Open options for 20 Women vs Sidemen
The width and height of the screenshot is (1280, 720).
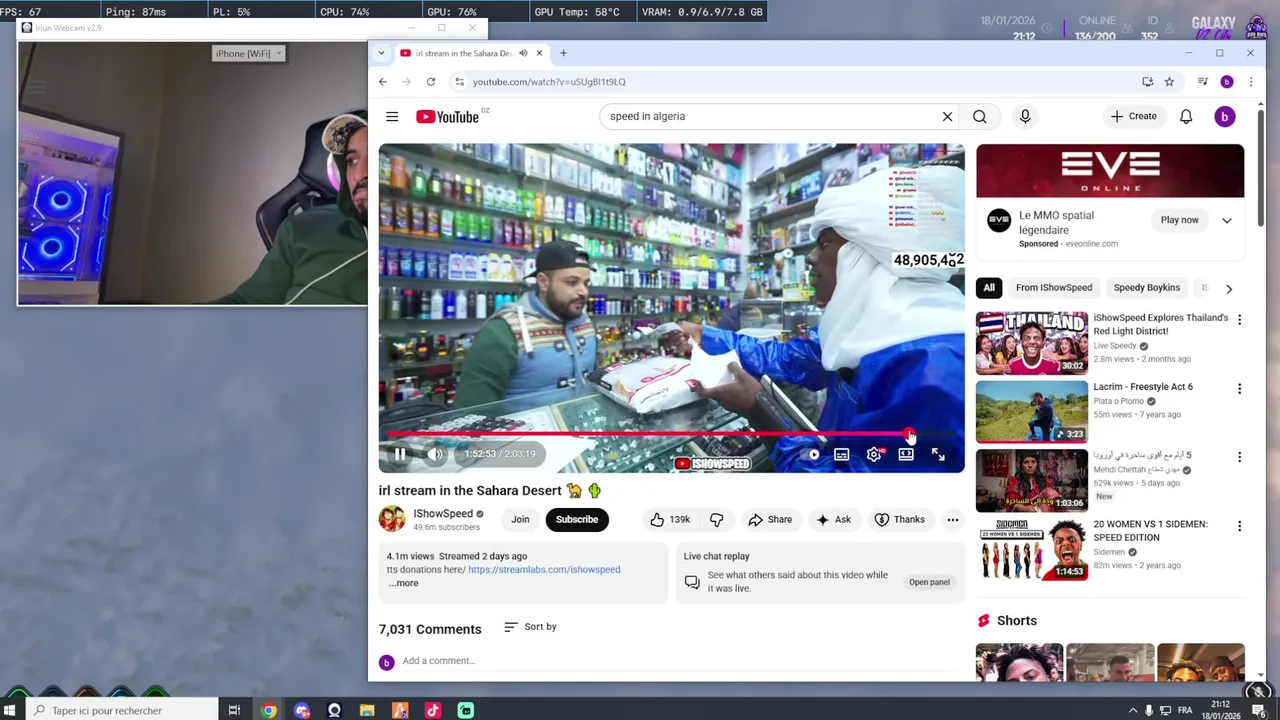coord(1239,526)
